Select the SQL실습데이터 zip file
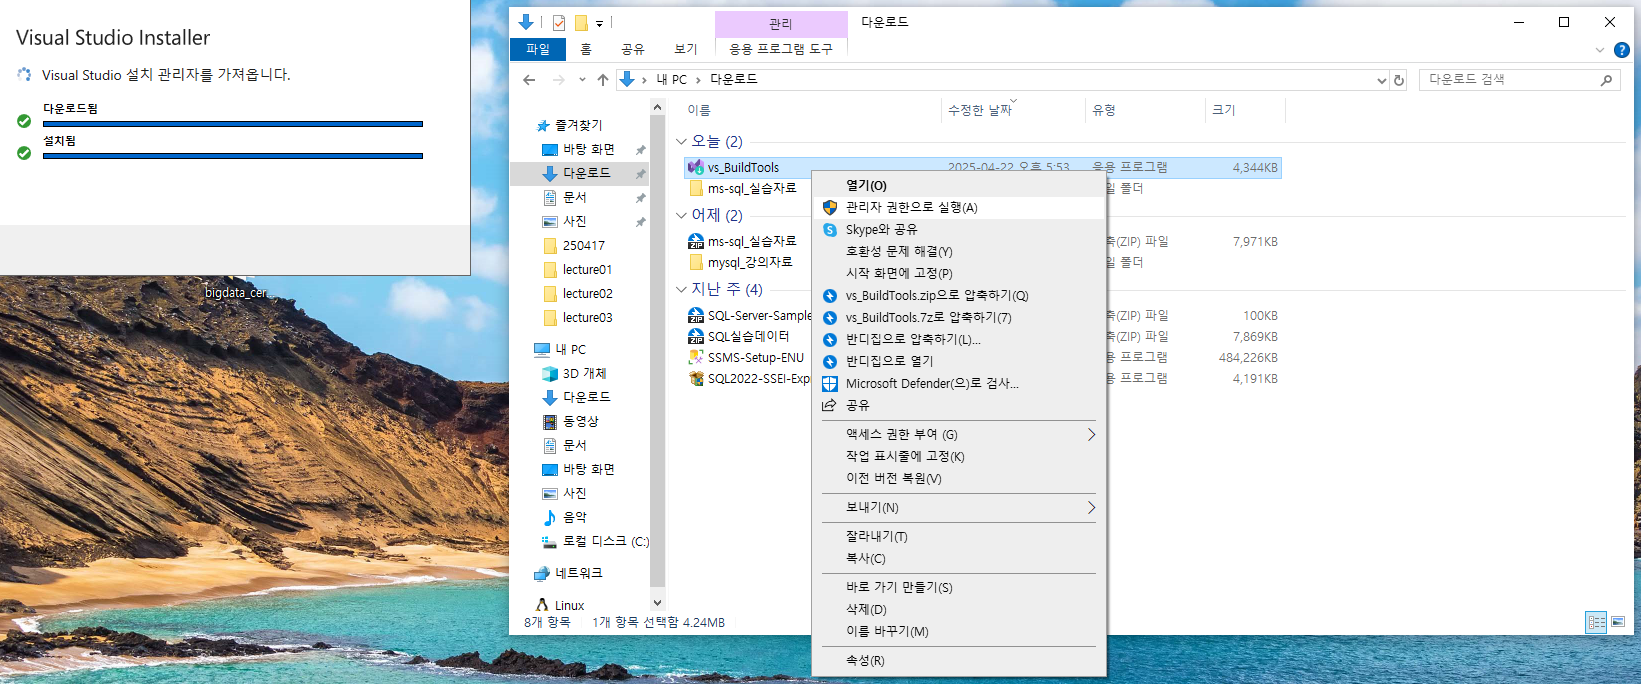 click(x=748, y=336)
